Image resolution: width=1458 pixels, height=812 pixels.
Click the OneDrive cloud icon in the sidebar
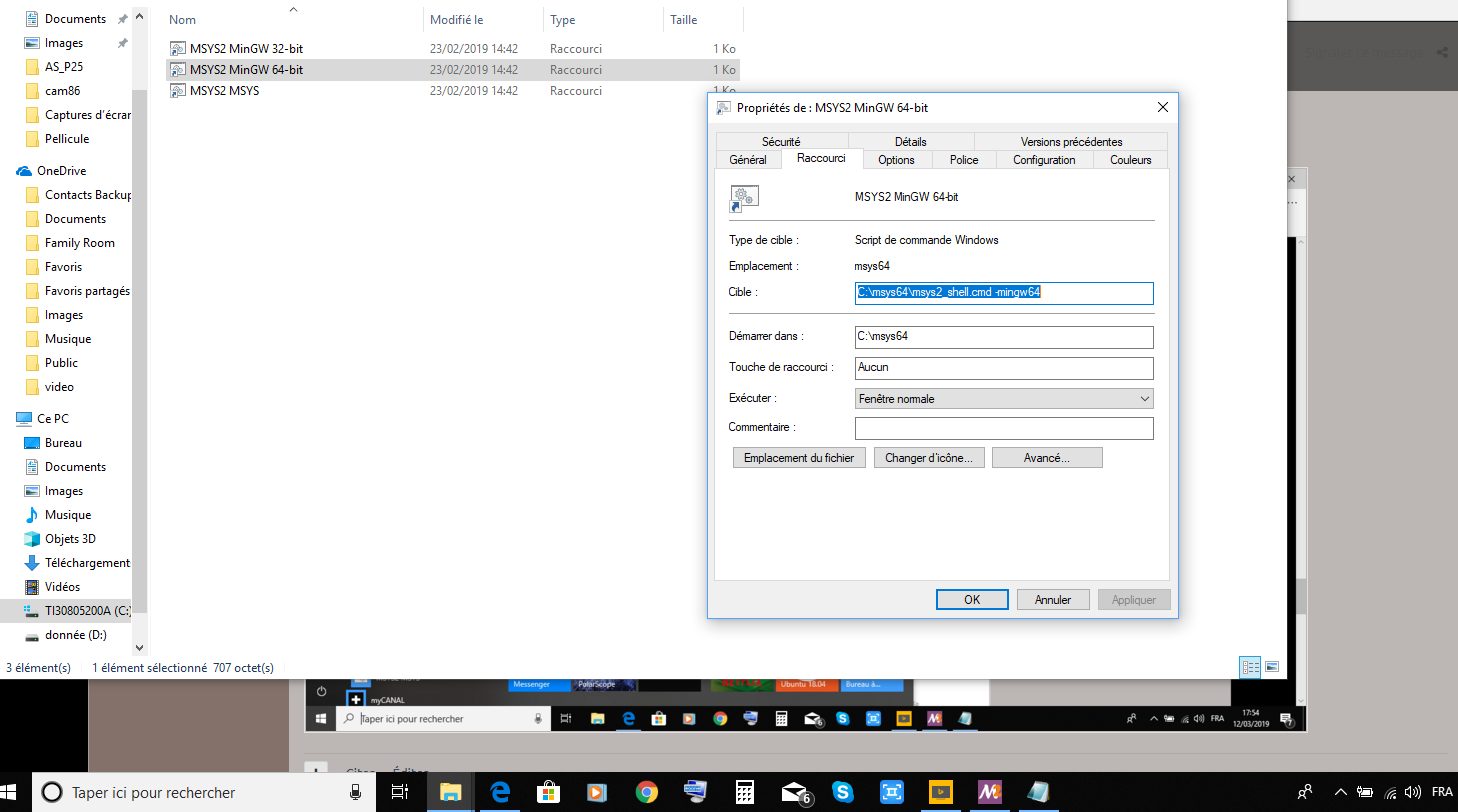pos(24,171)
